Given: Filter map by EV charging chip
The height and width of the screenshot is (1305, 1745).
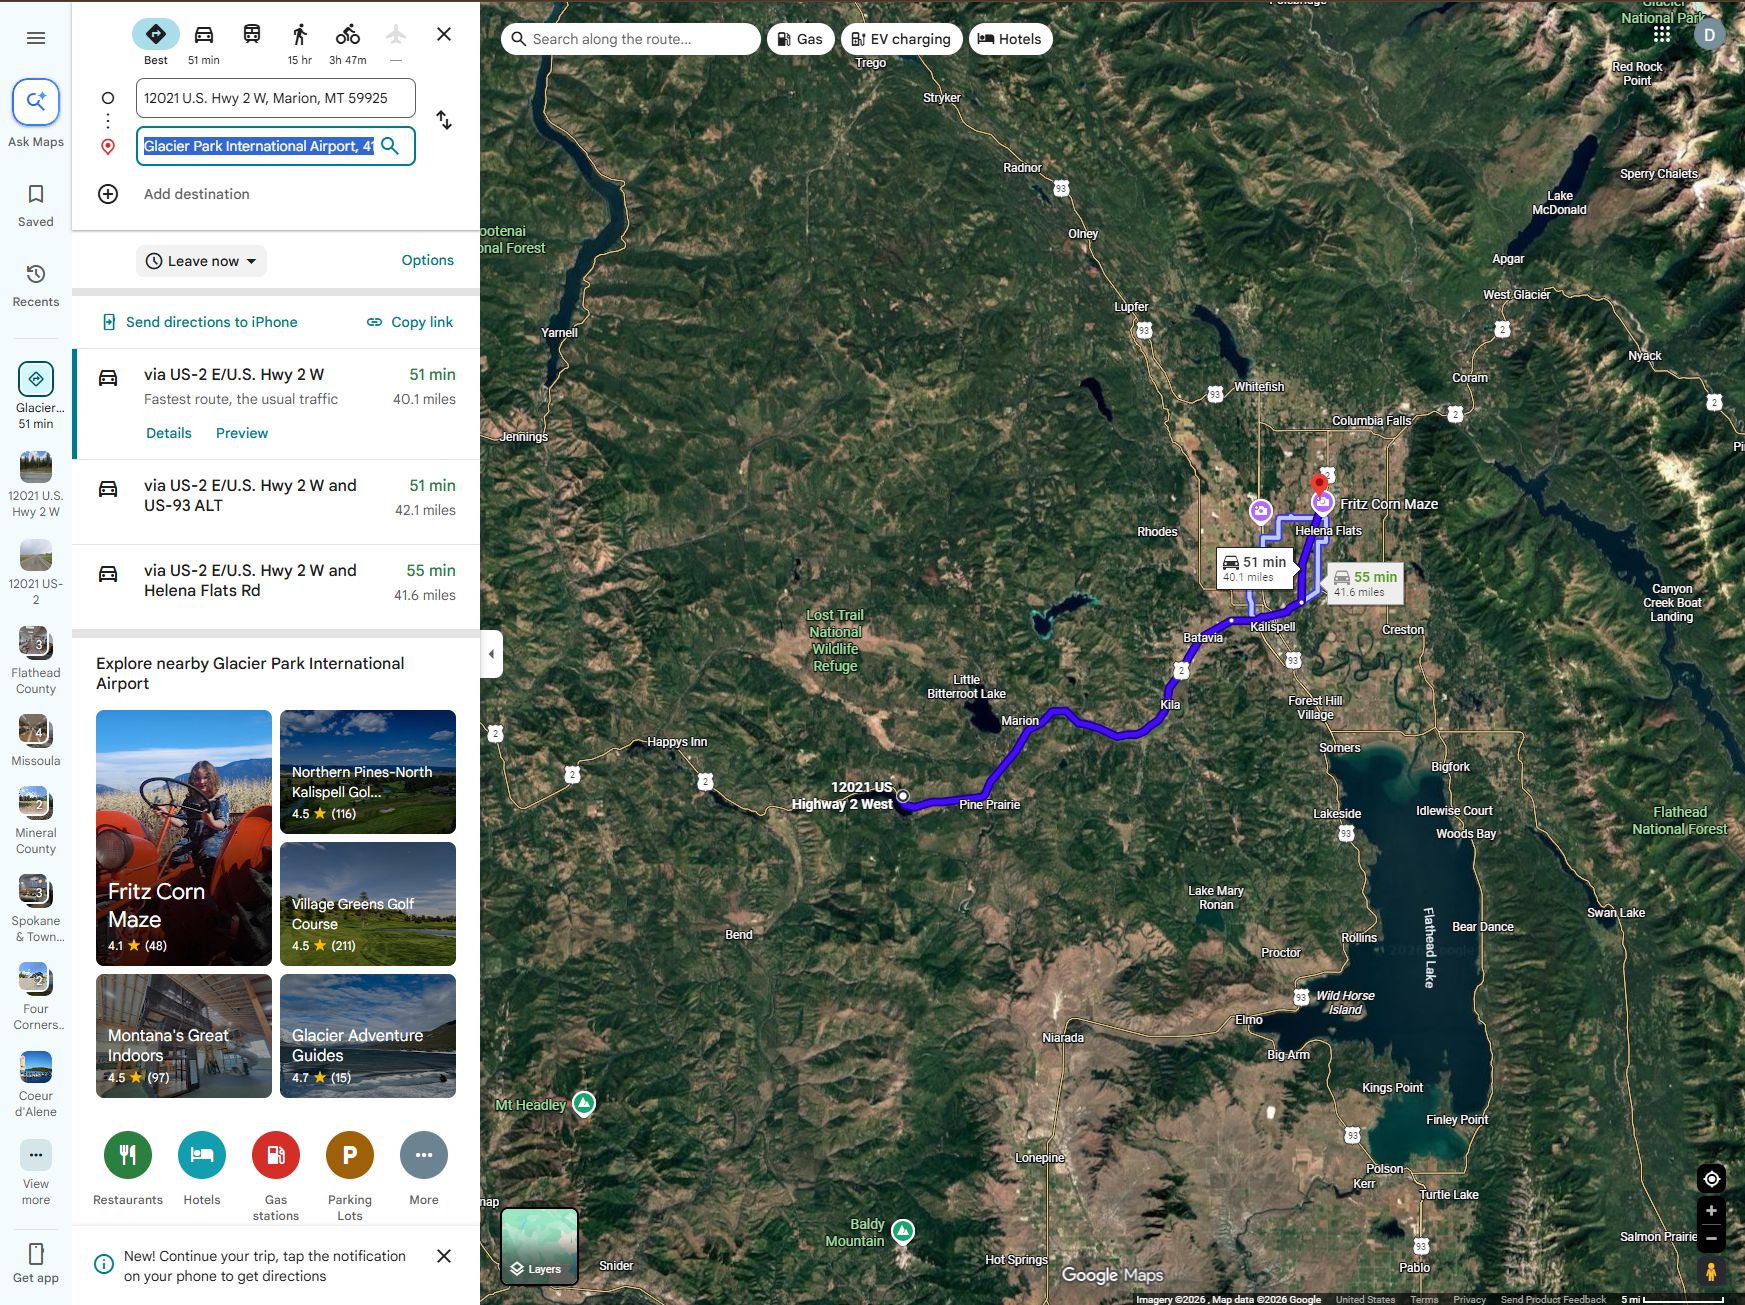Looking at the screenshot, I should point(902,39).
